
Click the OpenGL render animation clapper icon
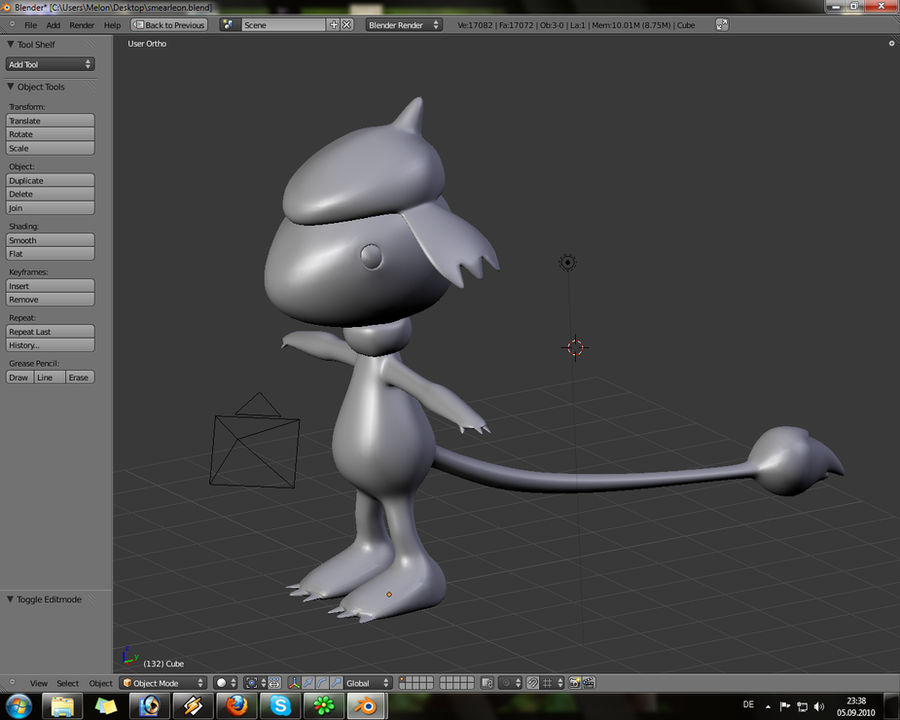pyautogui.click(x=589, y=683)
